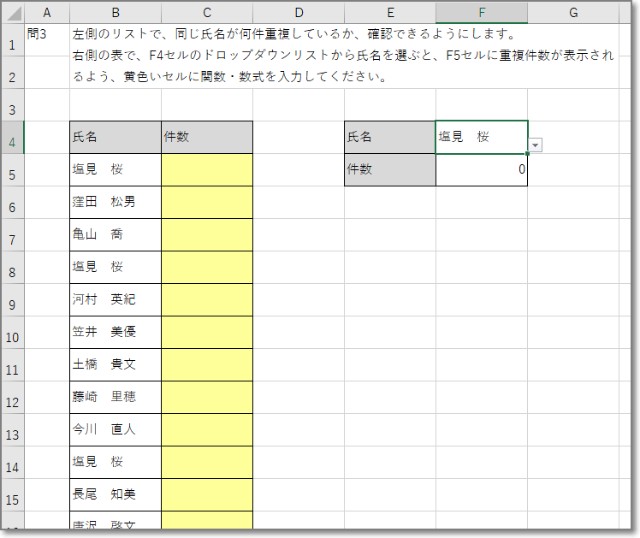Select the 件数 header cell in column C
The width and height of the screenshot is (640, 538).
click(206, 137)
